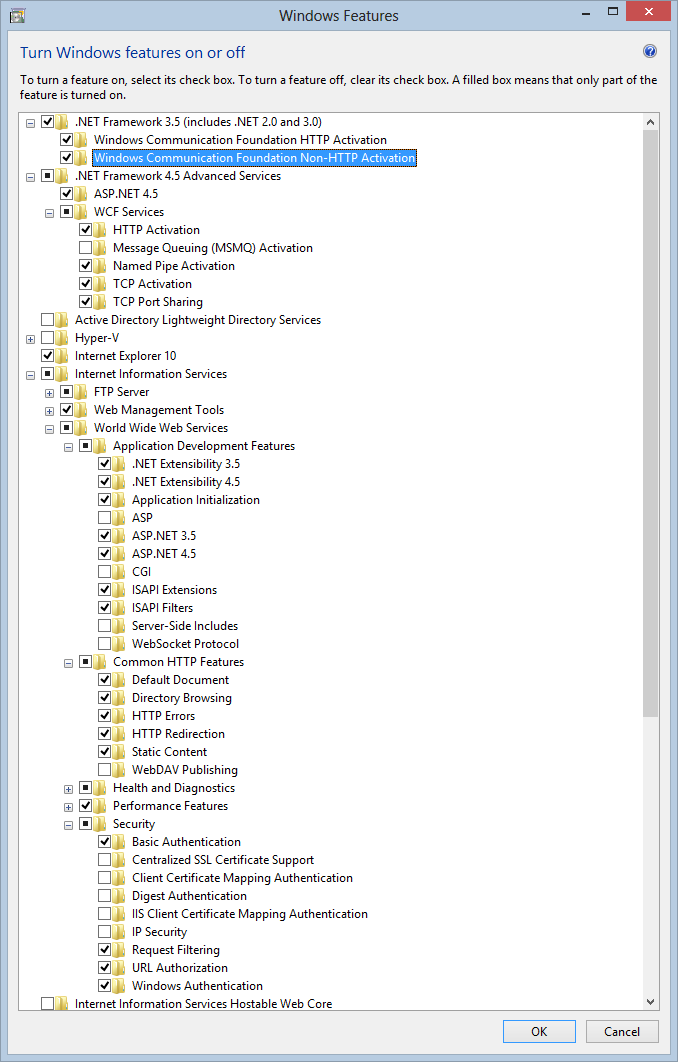Viewport: 678px width, 1062px height.
Task: Click the Web Management Tools folder icon
Action: click(82, 410)
